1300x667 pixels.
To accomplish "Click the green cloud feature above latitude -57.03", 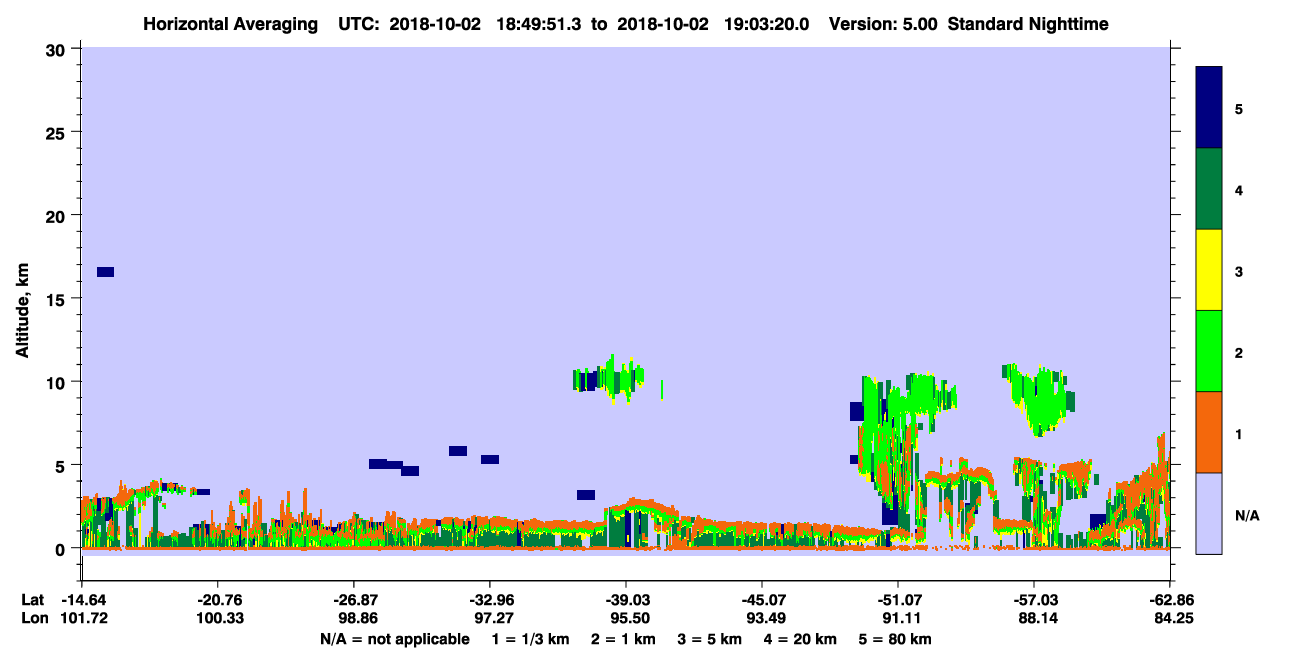I will tap(1040, 398).
